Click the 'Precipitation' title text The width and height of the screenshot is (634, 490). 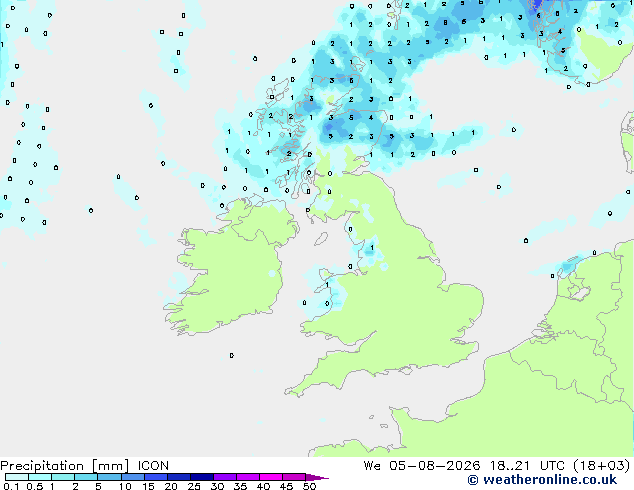pyautogui.click(x=42, y=466)
